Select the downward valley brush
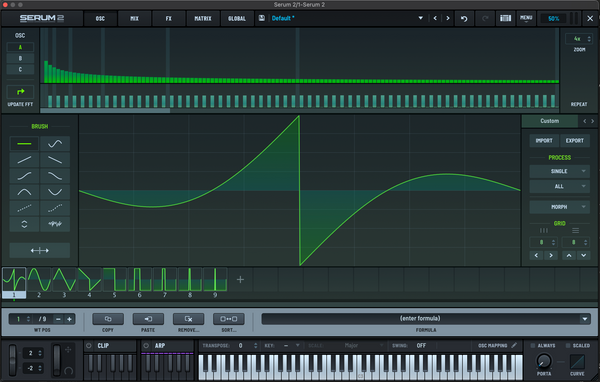This screenshot has width=600, height=382. [x=55, y=192]
